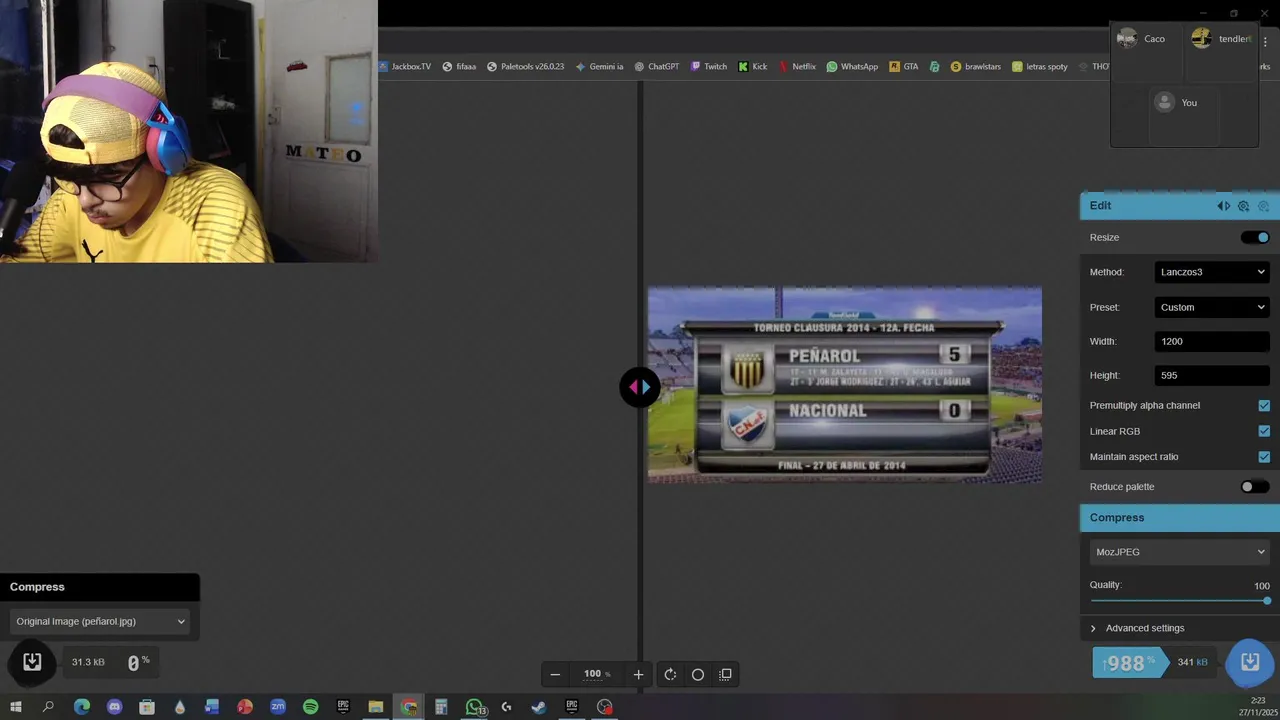The height and width of the screenshot is (720, 1280).
Task: Open Windows search from the taskbar
Action: pyautogui.click(x=48, y=707)
